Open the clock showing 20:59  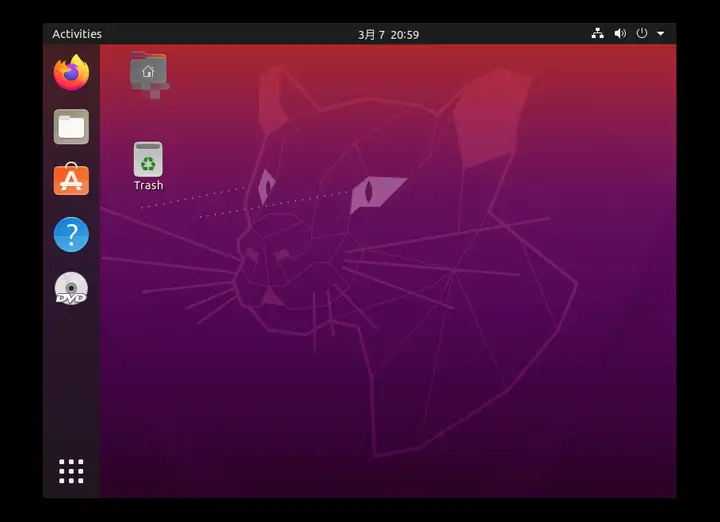click(388, 34)
